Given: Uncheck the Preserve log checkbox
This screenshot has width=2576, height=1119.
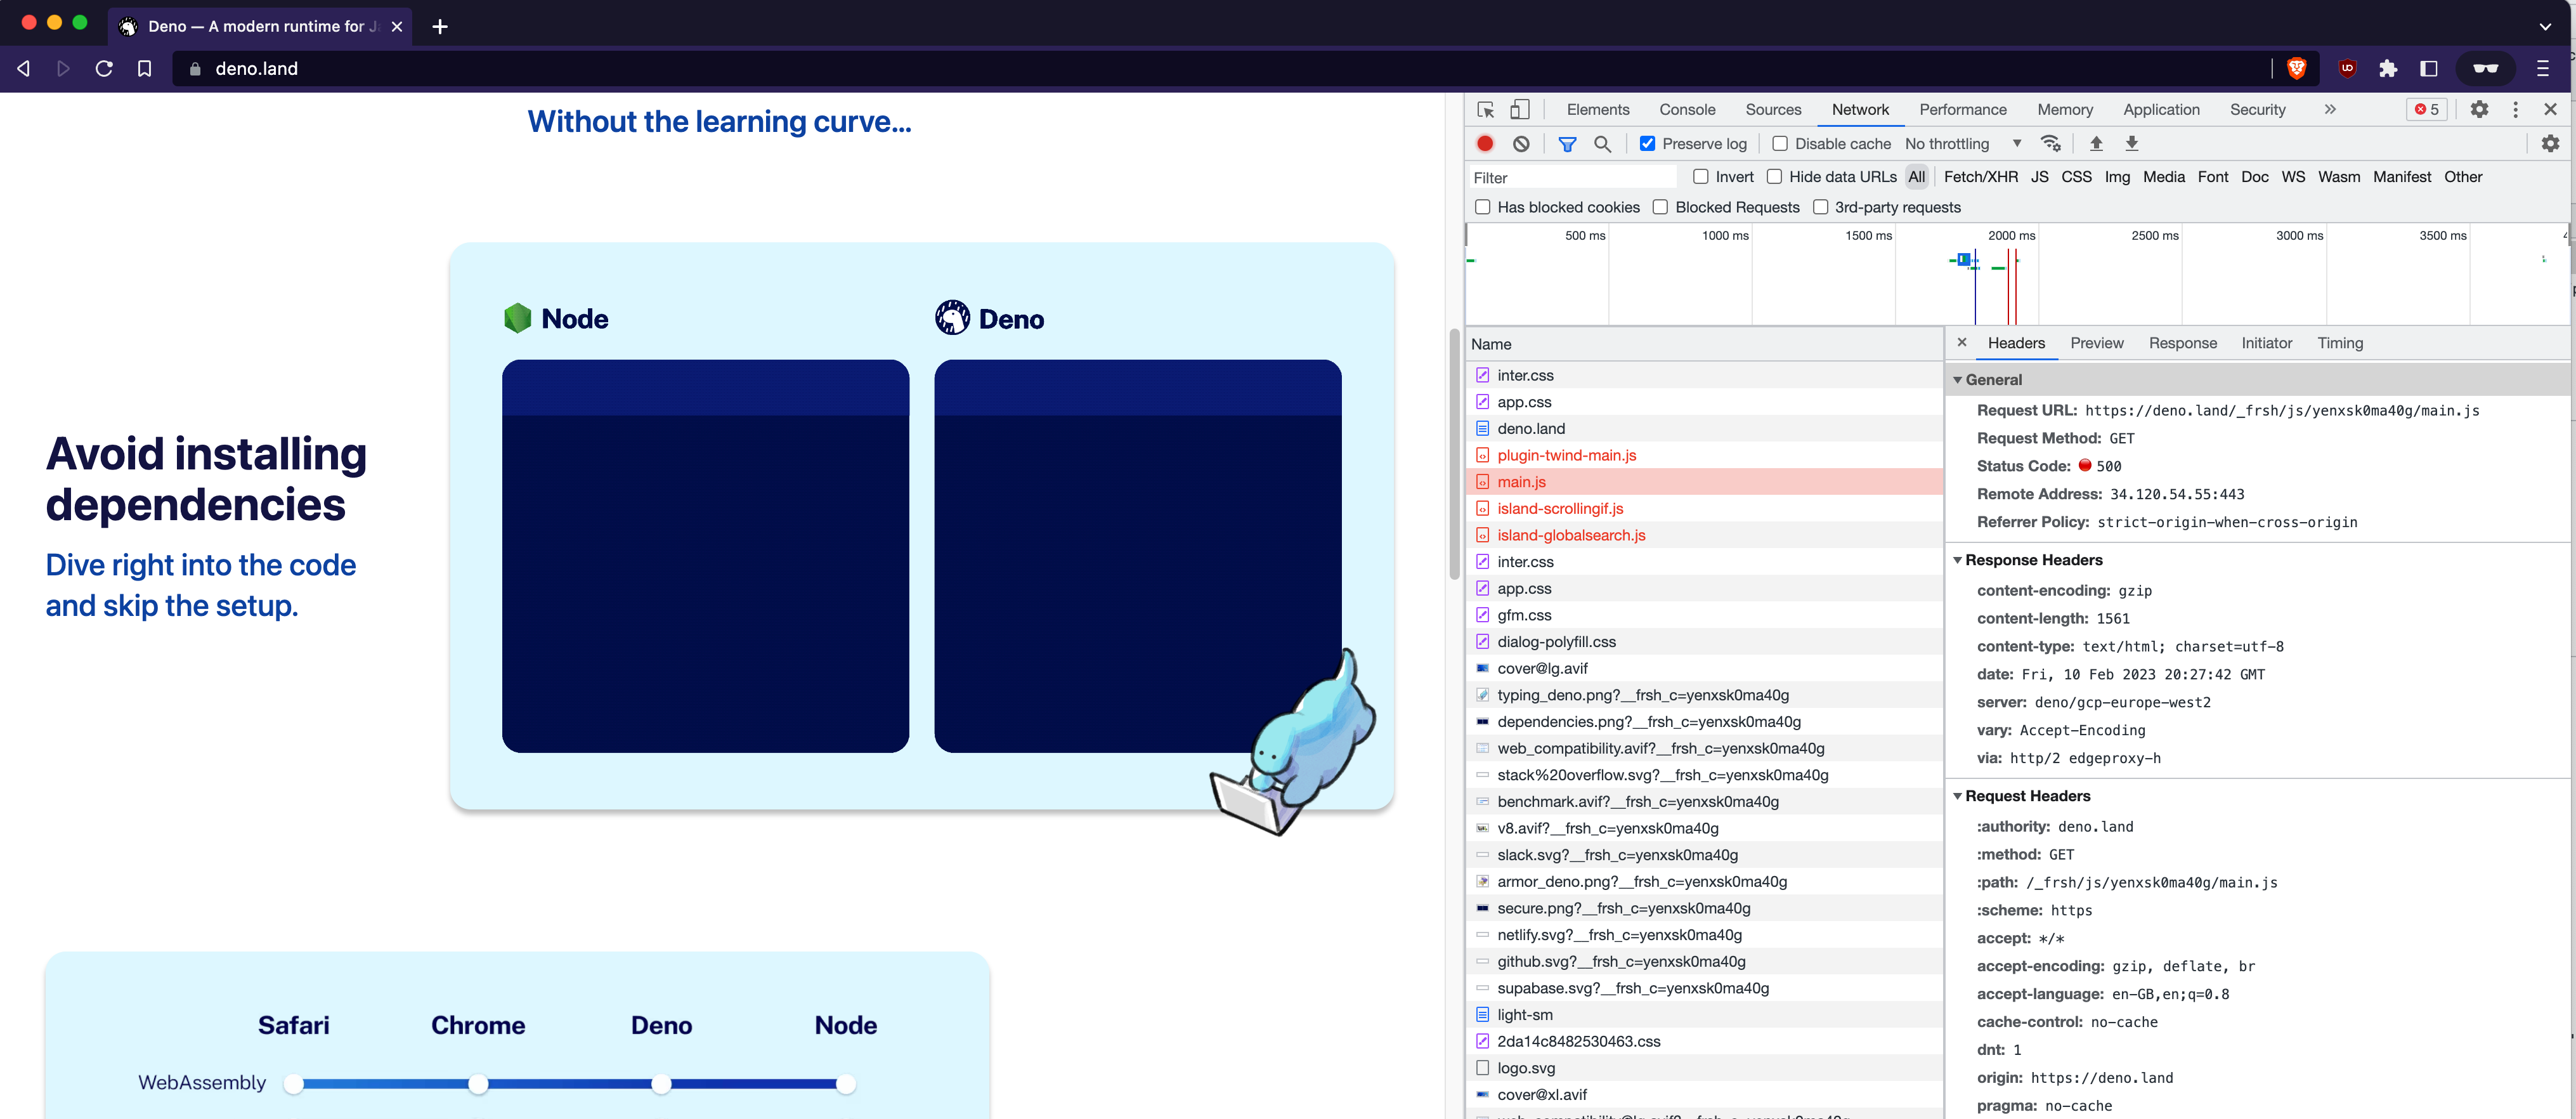Looking at the screenshot, I should point(1648,143).
